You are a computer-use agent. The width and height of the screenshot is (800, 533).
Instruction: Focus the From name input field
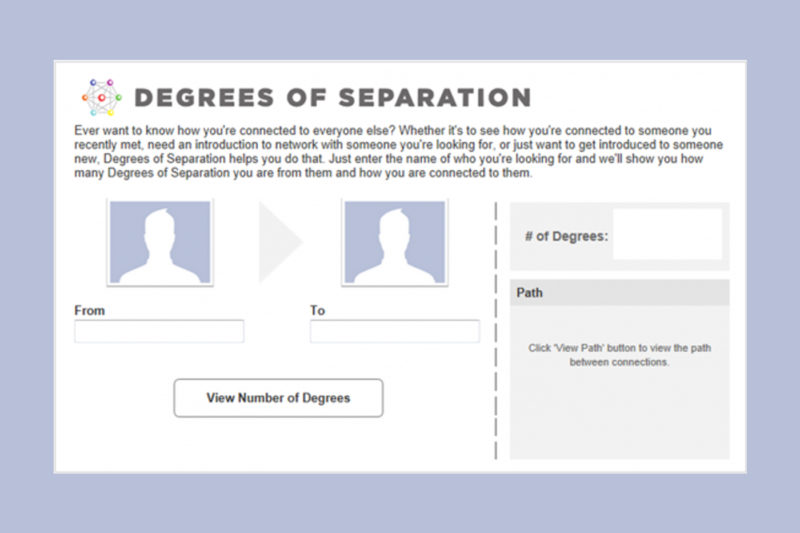point(159,331)
